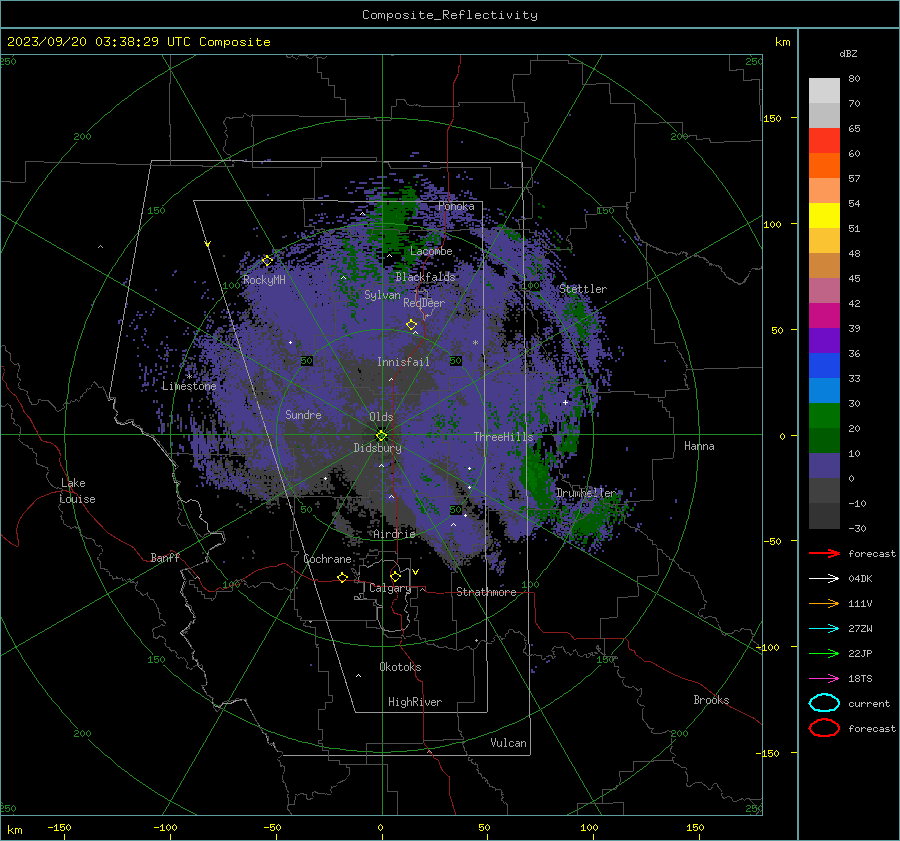This screenshot has width=900, height=841.
Task: Click the Strathmore label on map
Action: (x=486, y=592)
